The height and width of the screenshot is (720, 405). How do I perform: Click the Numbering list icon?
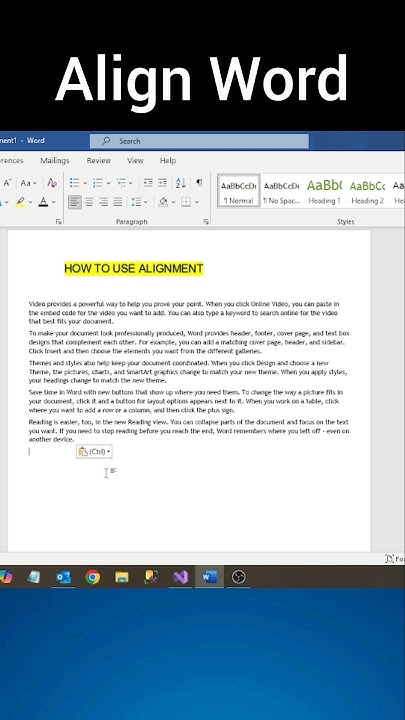[98, 183]
